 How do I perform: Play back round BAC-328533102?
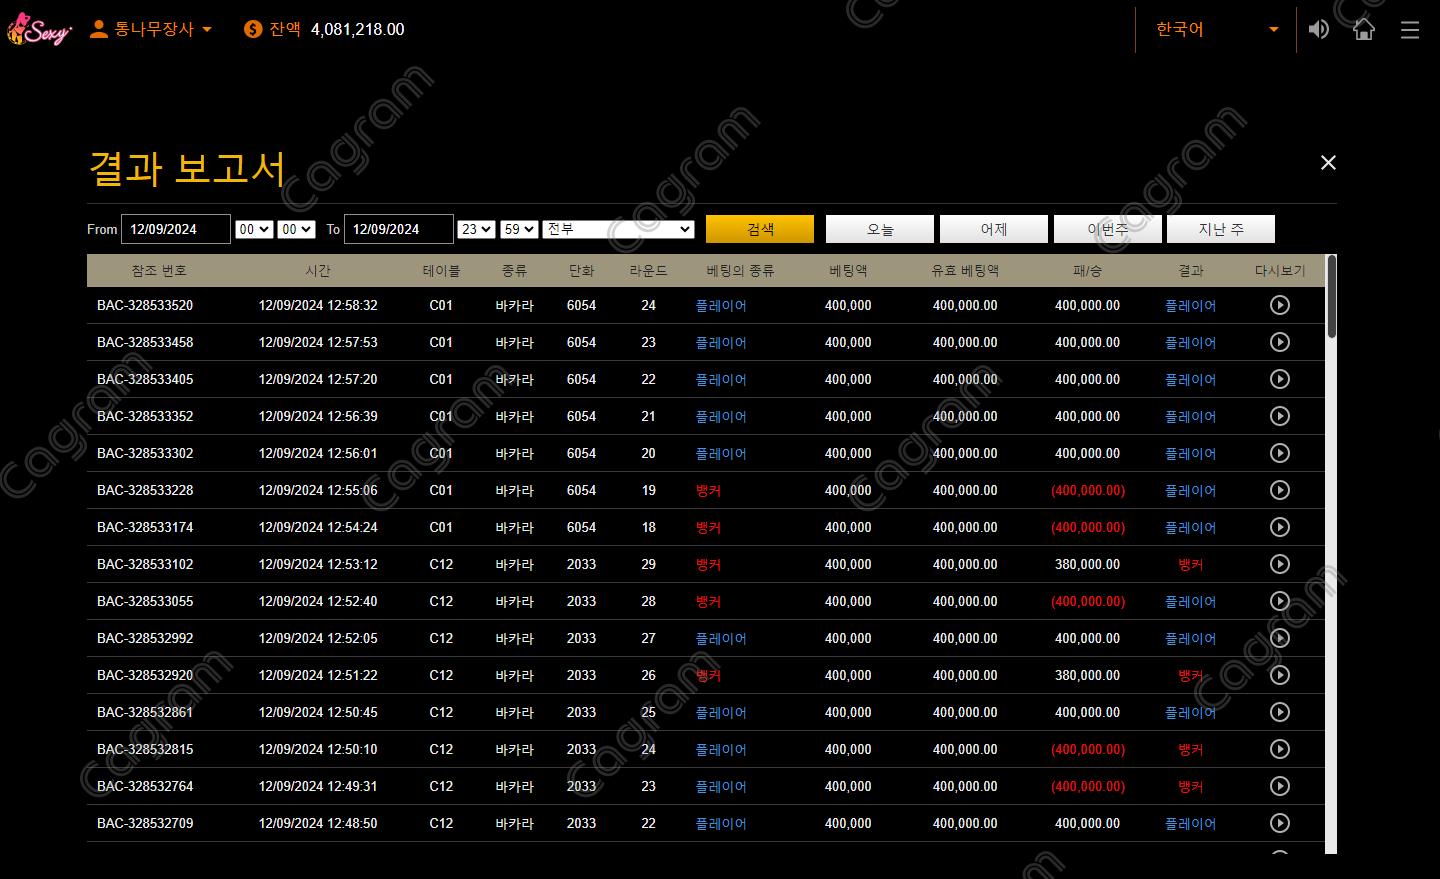click(x=1279, y=564)
